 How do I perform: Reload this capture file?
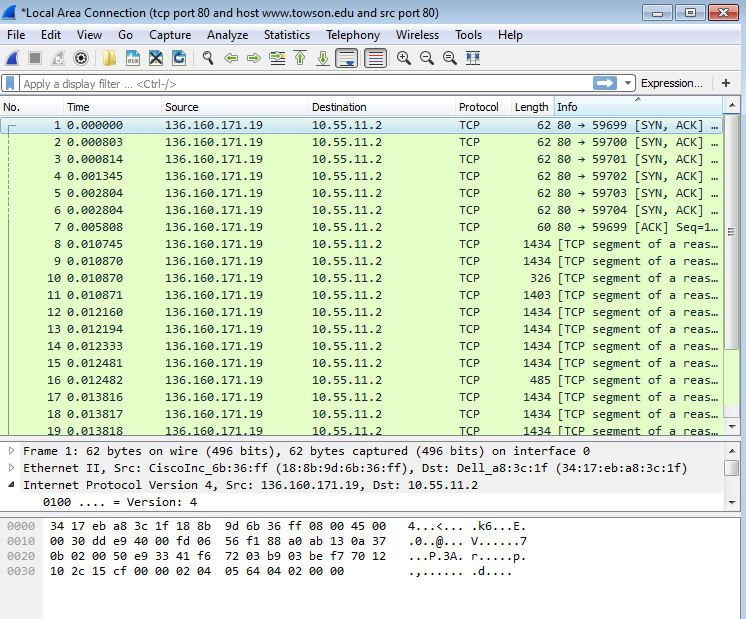click(179, 59)
